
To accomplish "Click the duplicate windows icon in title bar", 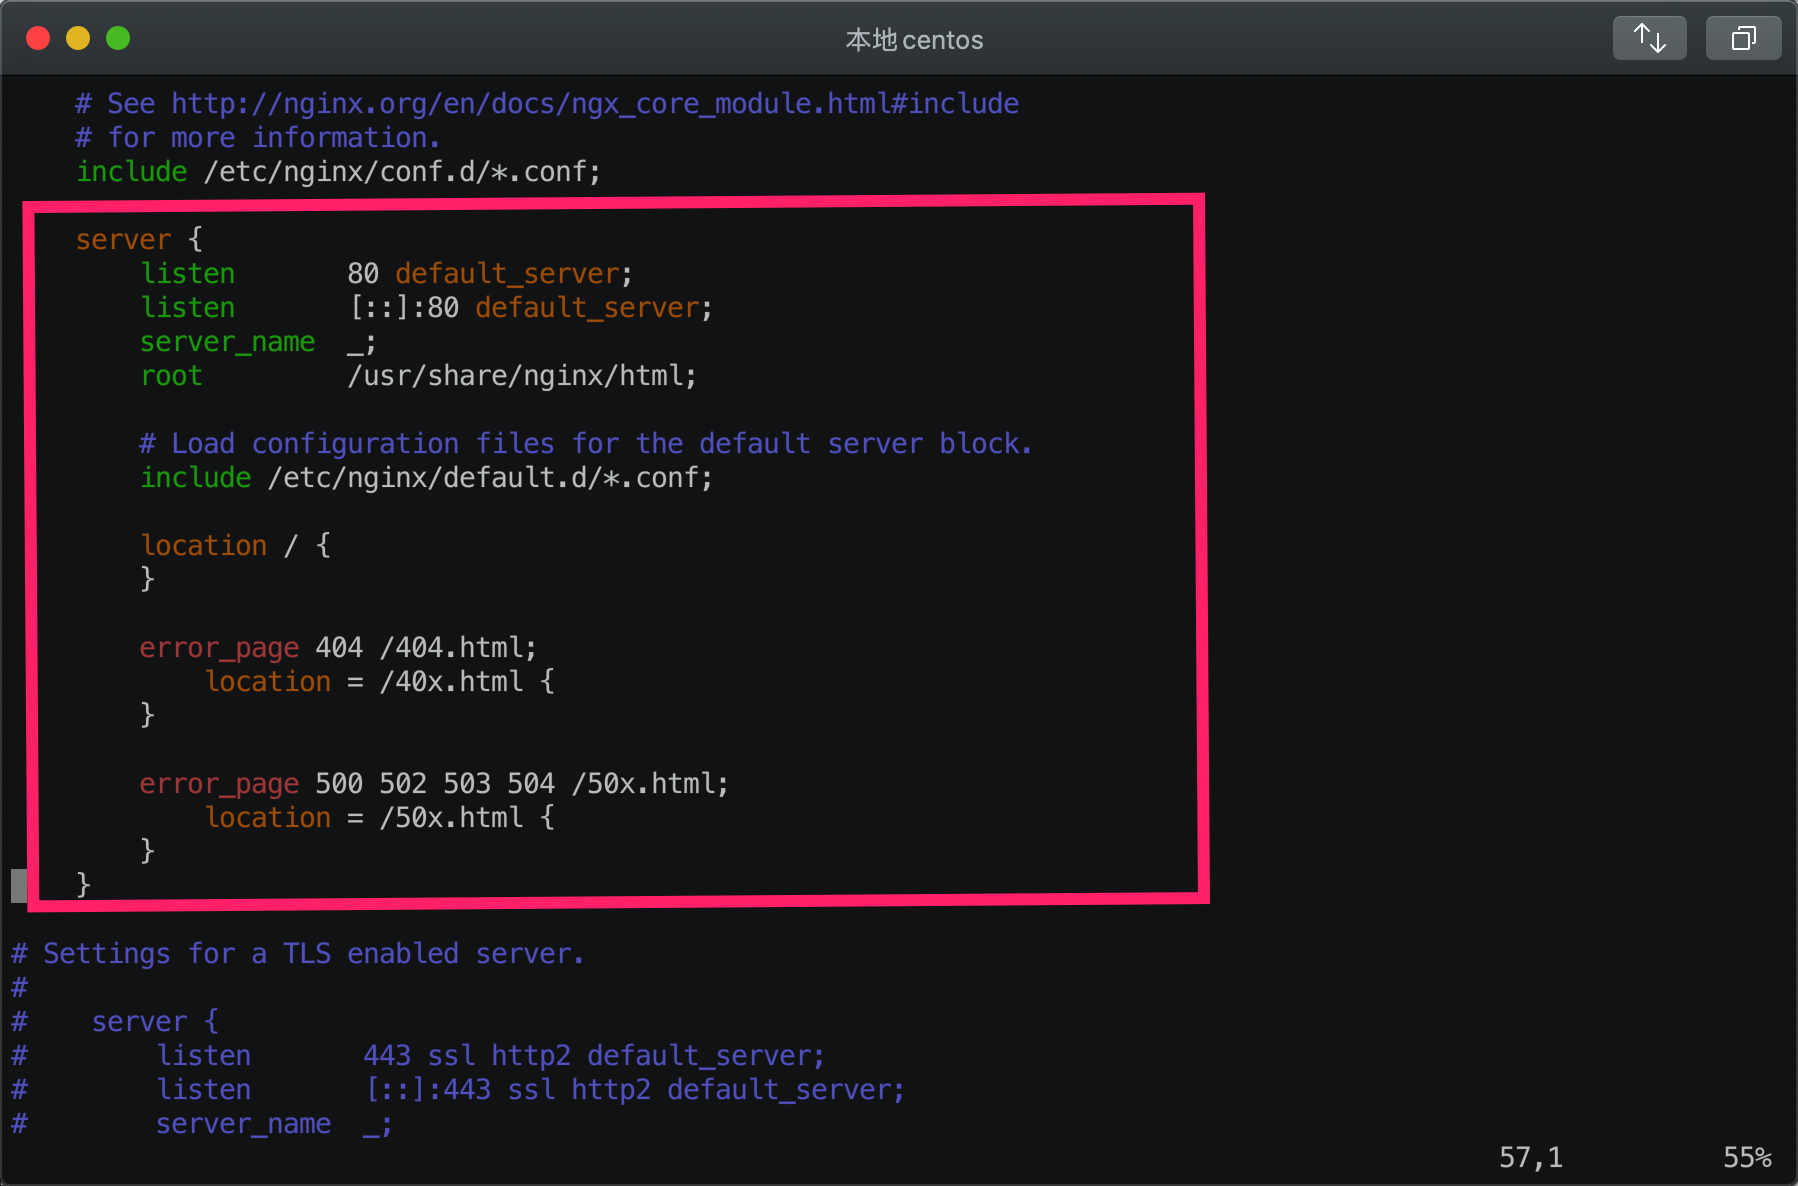I will tap(1743, 38).
